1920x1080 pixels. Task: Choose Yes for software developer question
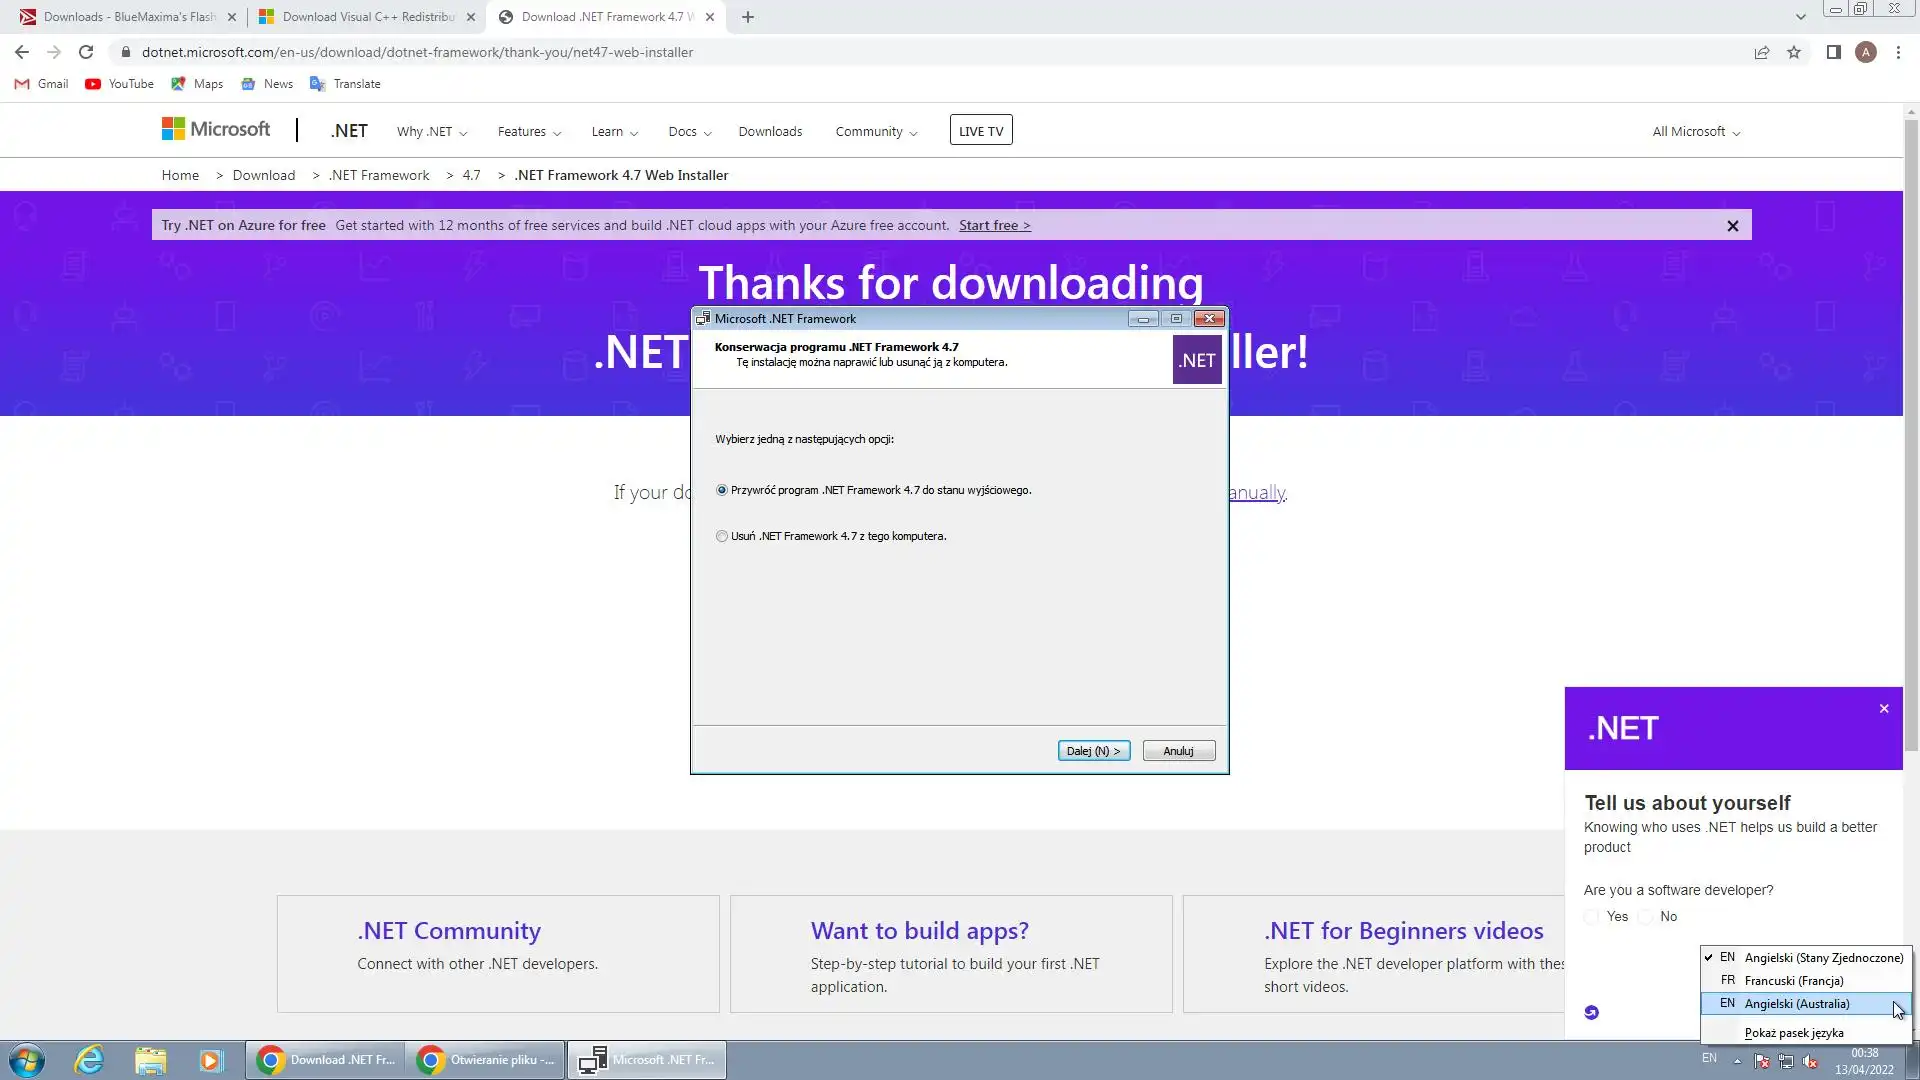click(1592, 917)
